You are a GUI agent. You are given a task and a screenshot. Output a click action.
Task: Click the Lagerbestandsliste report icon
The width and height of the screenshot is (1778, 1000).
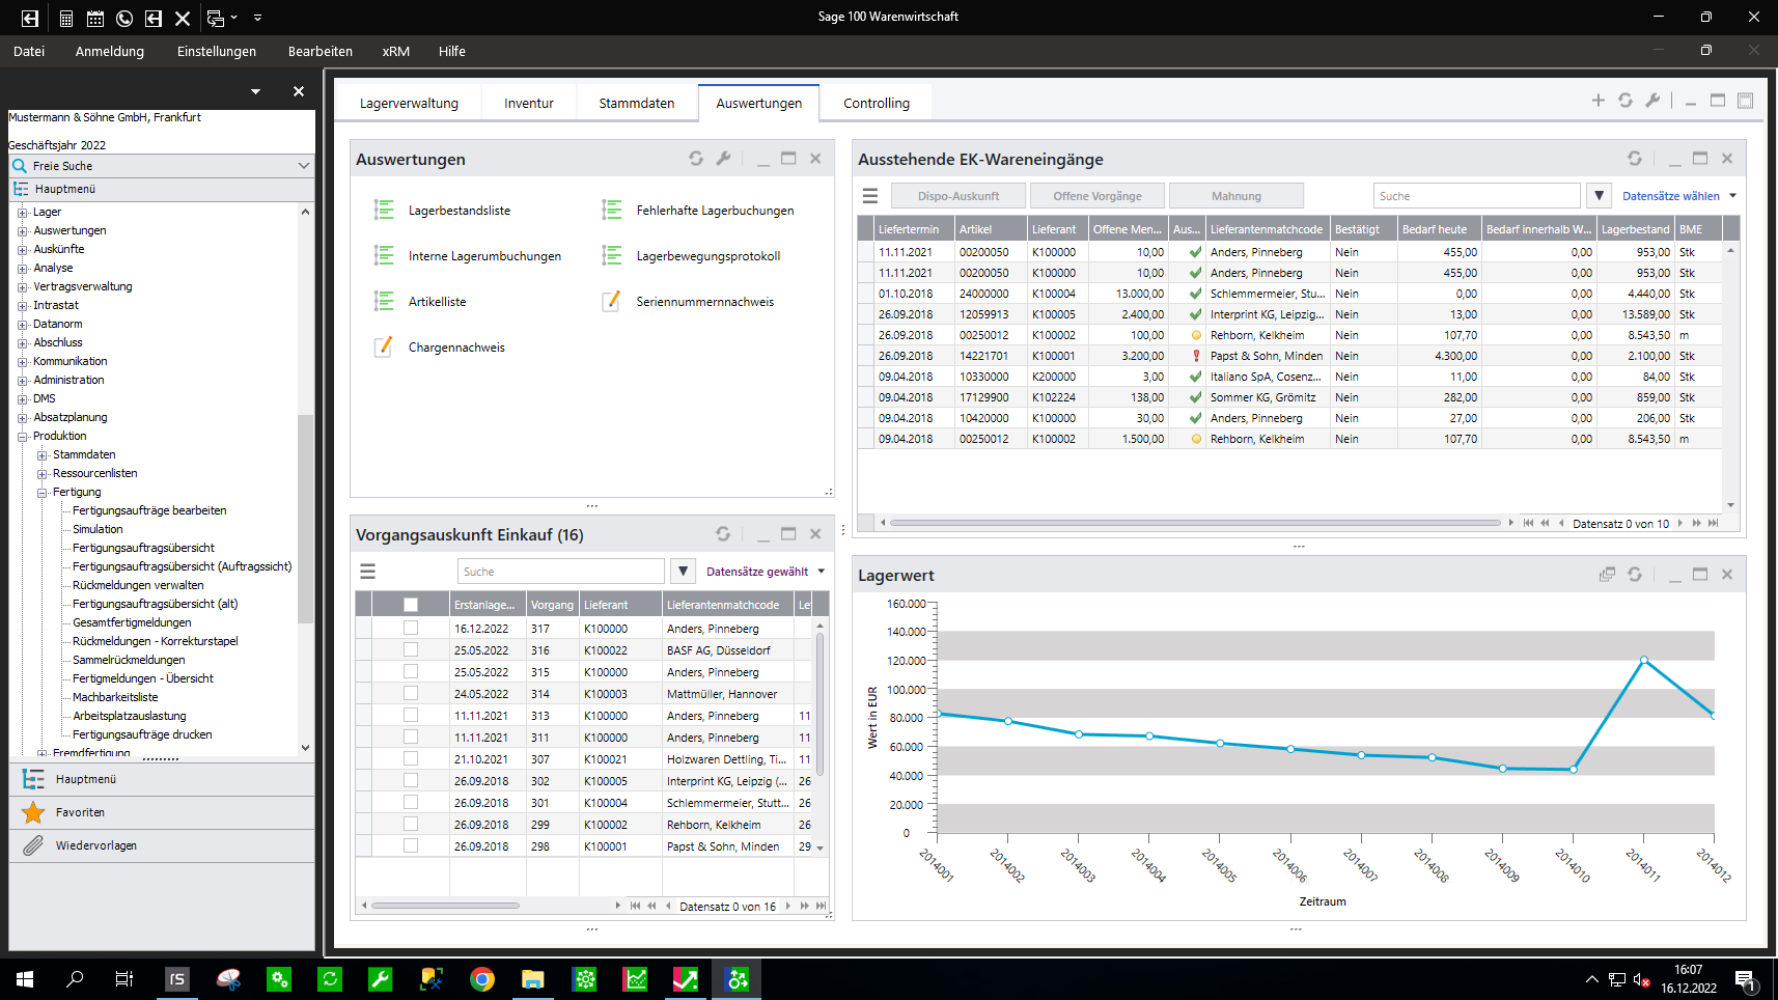[384, 210]
